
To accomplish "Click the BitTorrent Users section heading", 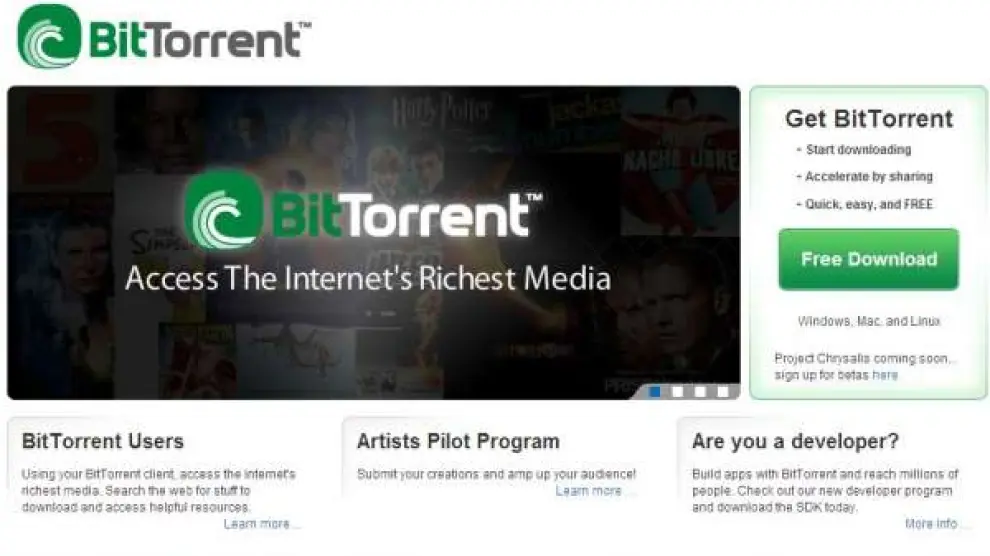I will (103, 441).
